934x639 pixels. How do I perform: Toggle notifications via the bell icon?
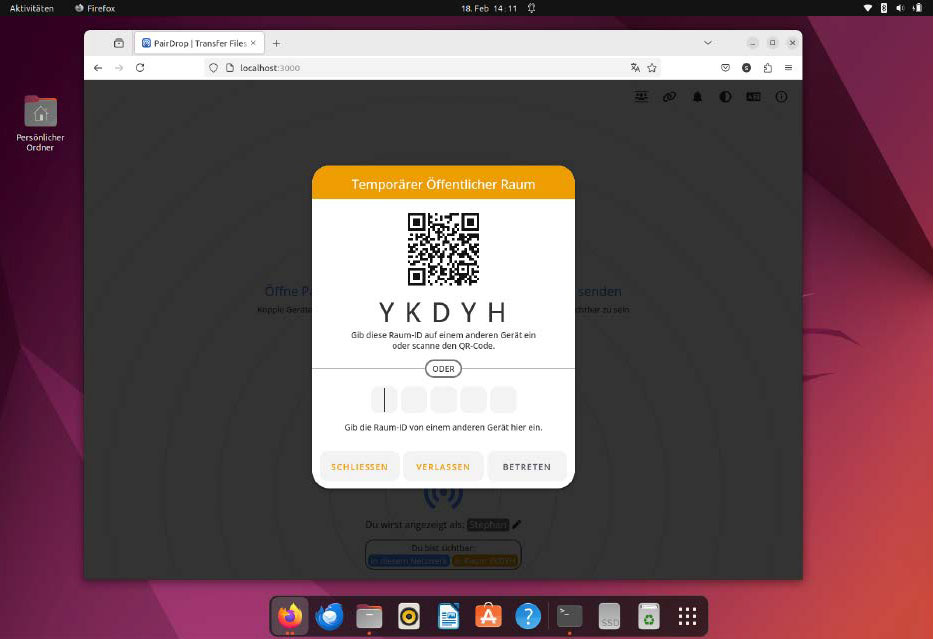(697, 97)
